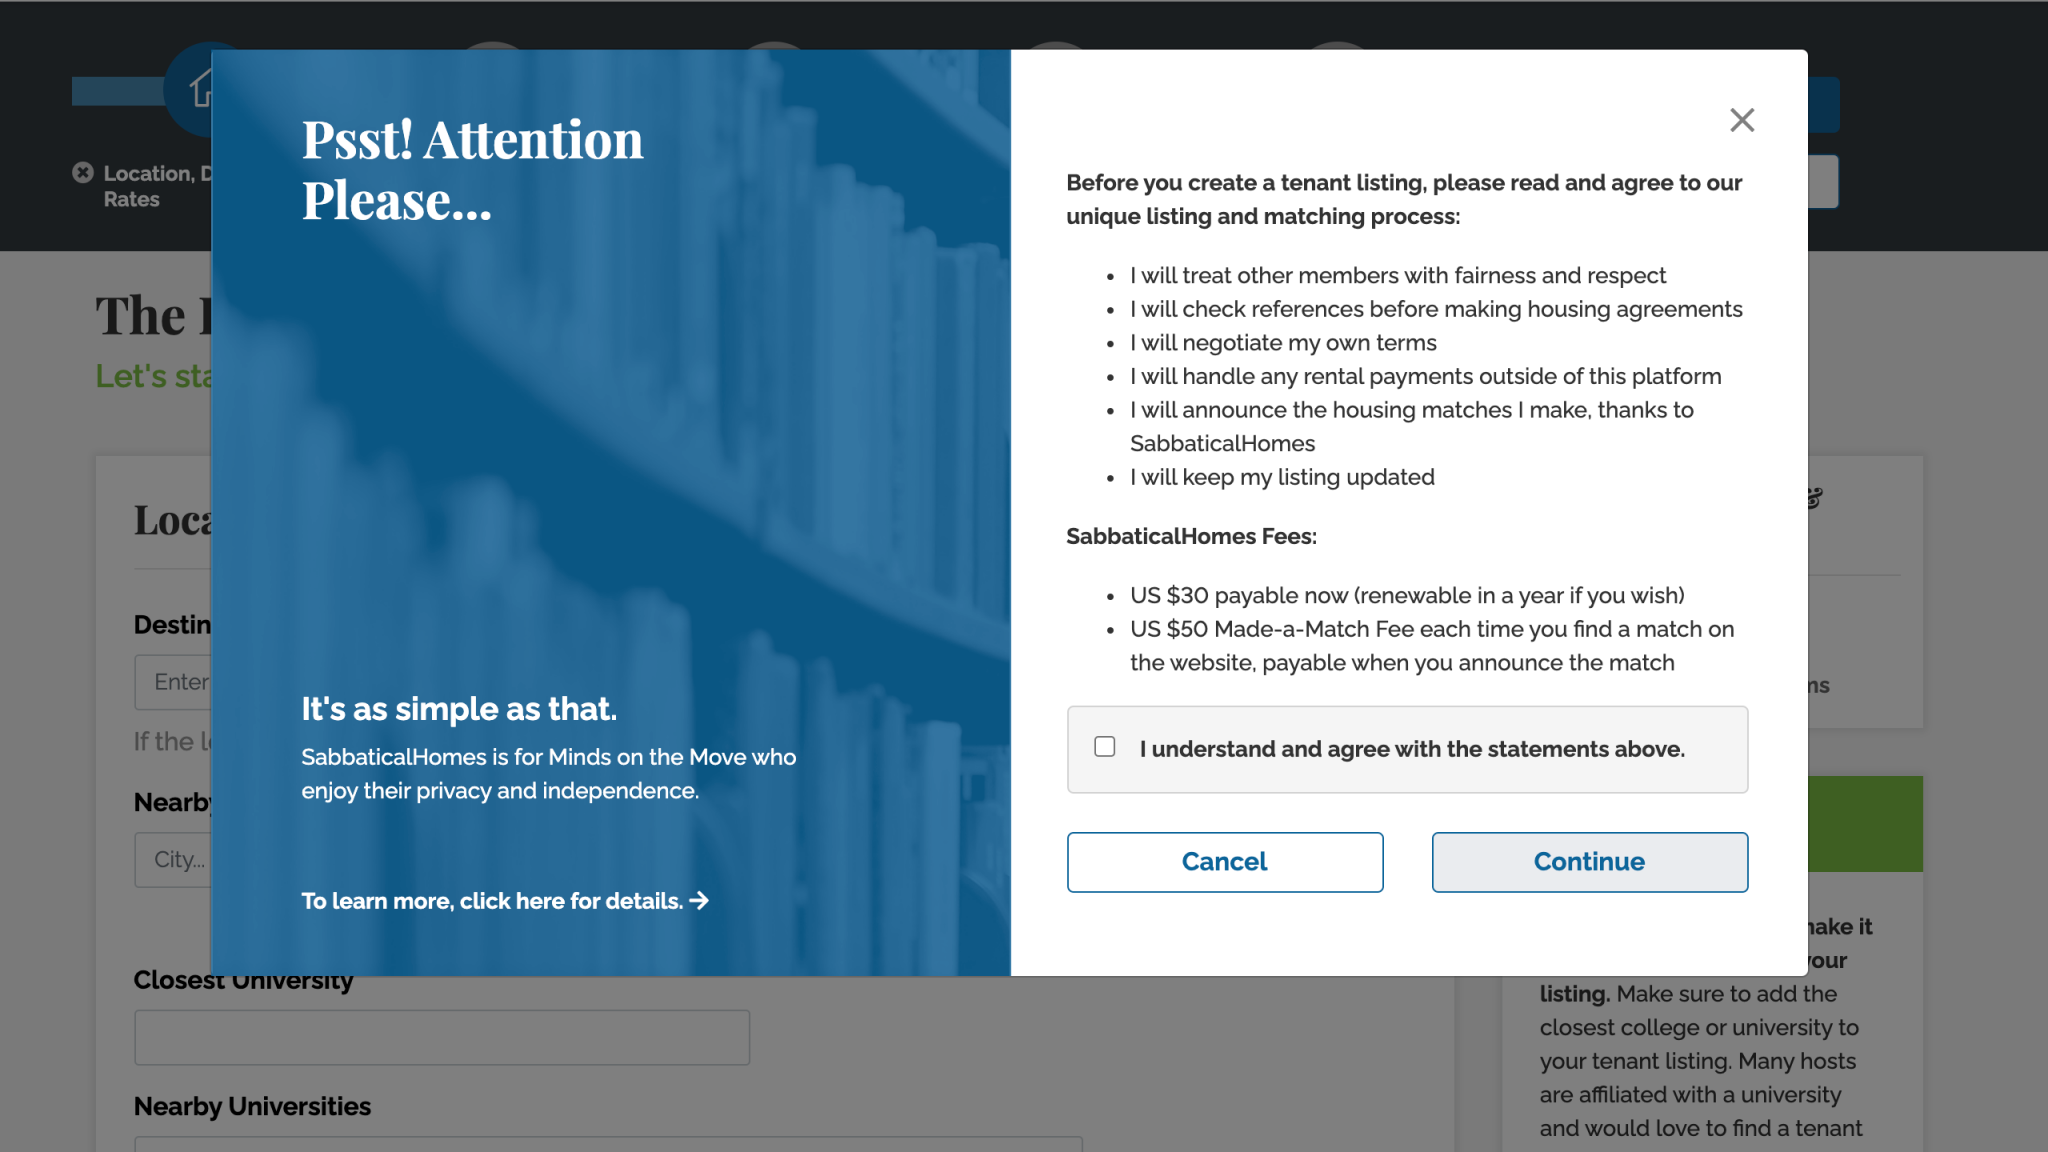
Task: Click the Destination 'Enter' input box
Action: (x=174, y=682)
